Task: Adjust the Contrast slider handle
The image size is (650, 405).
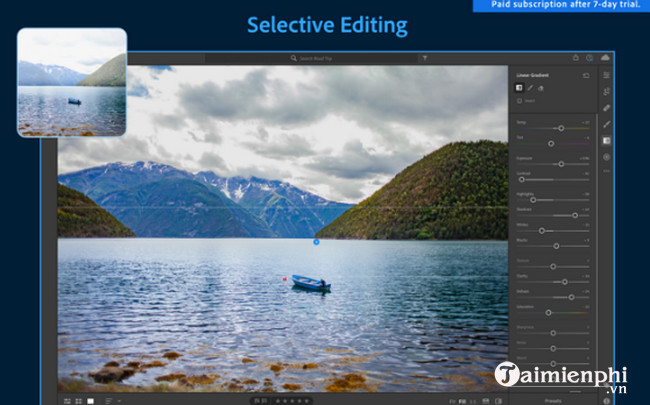Action: [522, 179]
